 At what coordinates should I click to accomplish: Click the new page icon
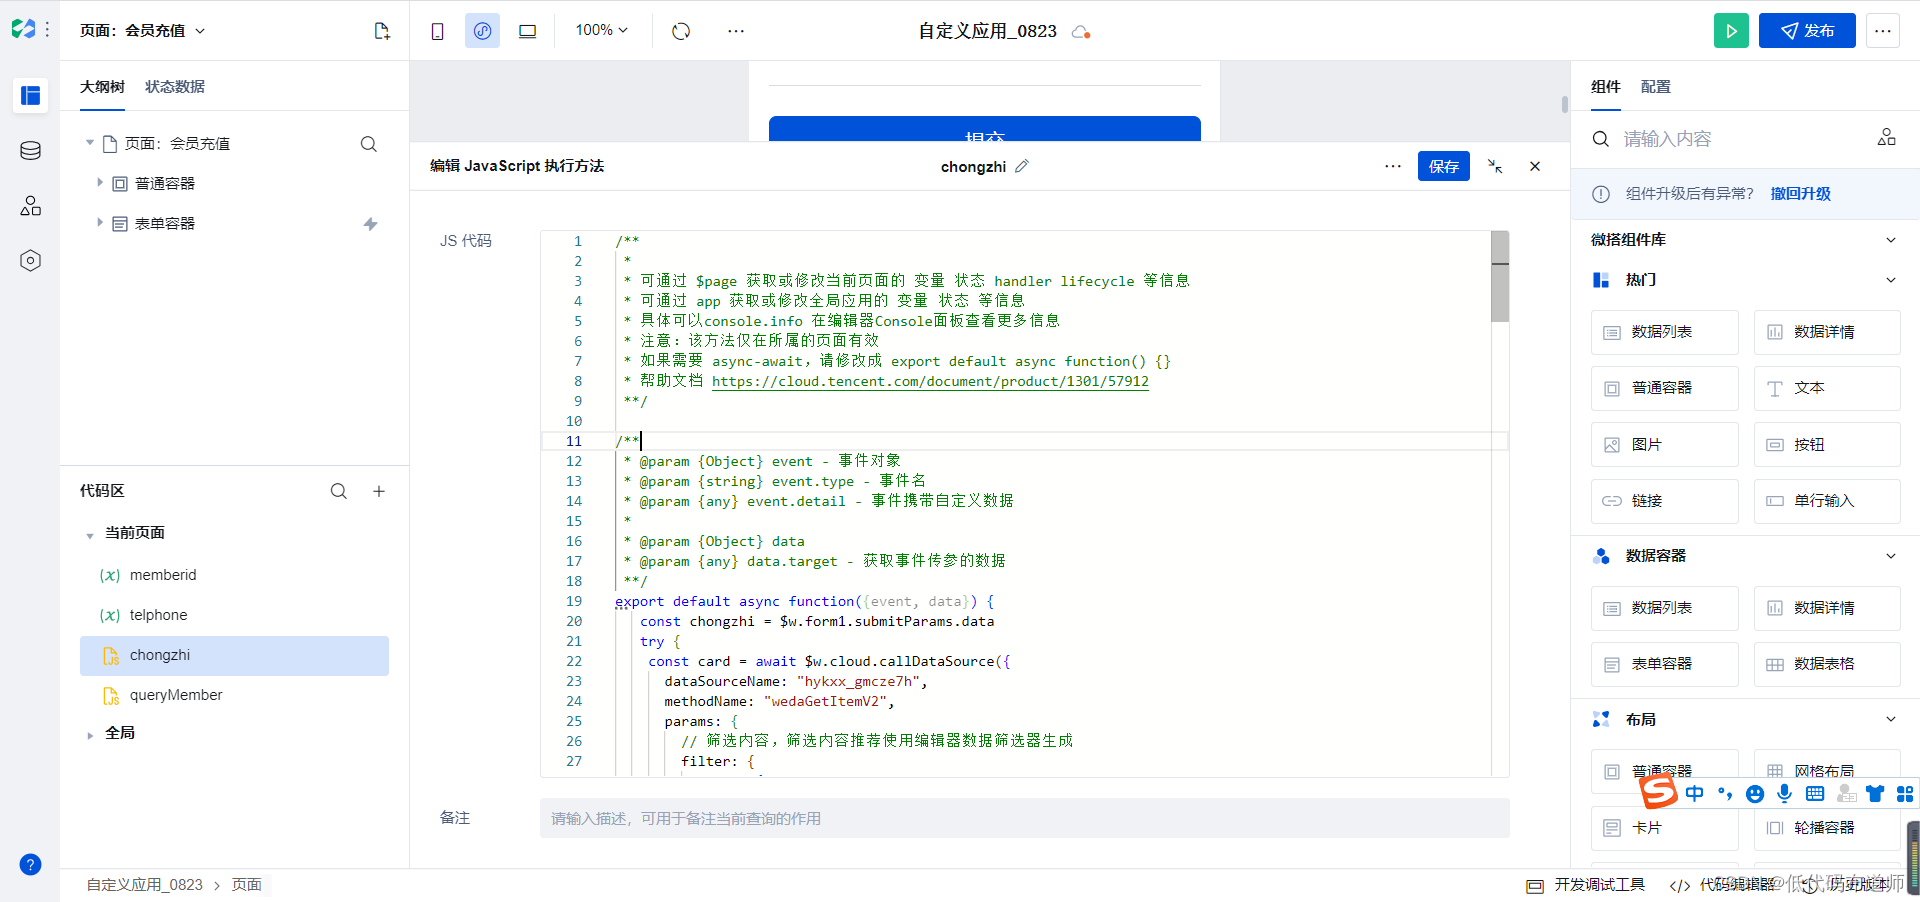(x=382, y=31)
